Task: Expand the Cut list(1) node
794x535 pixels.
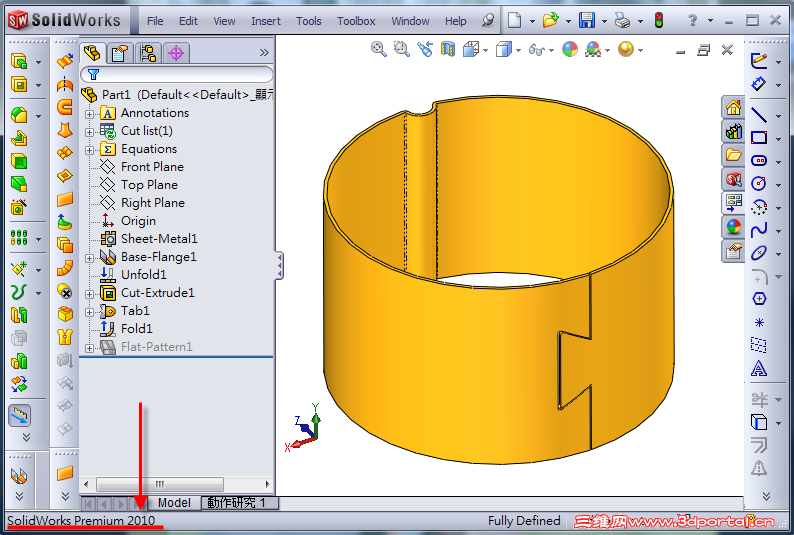Action: pyautogui.click(x=89, y=132)
